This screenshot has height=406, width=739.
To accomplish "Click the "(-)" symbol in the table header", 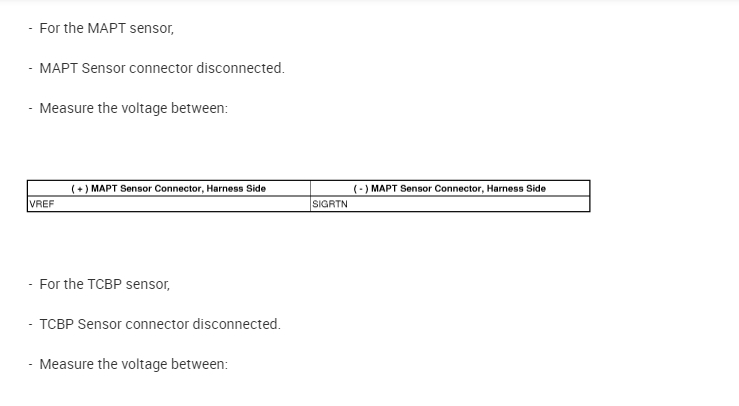I will tap(361, 188).
